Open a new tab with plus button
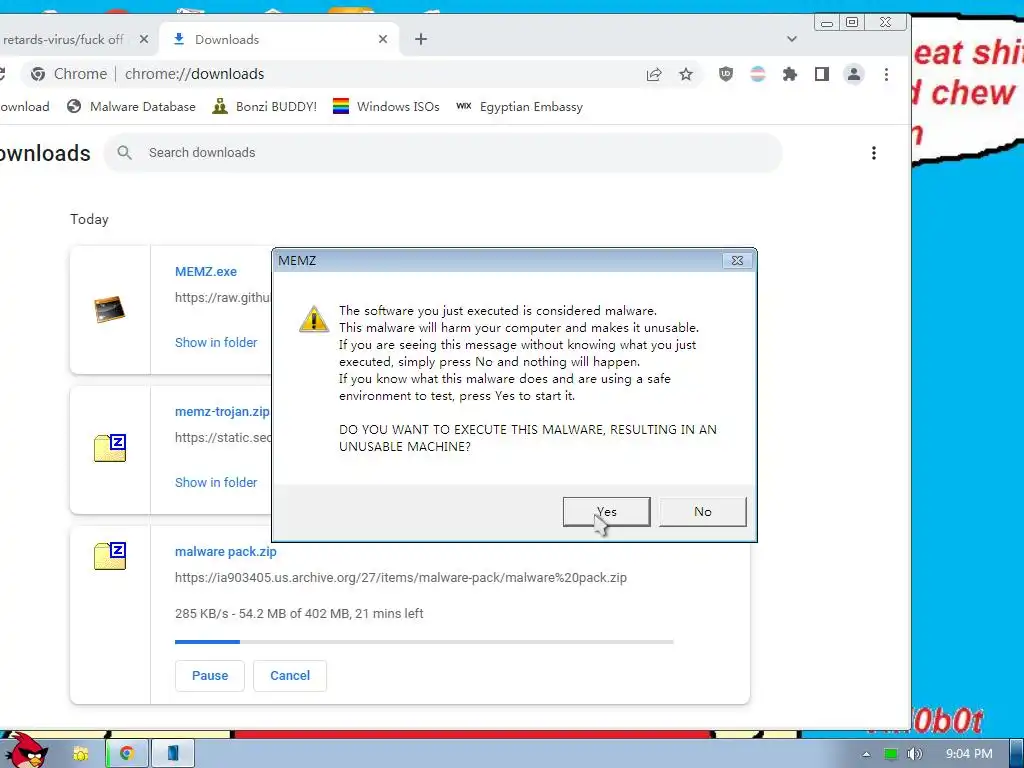 point(421,39)
